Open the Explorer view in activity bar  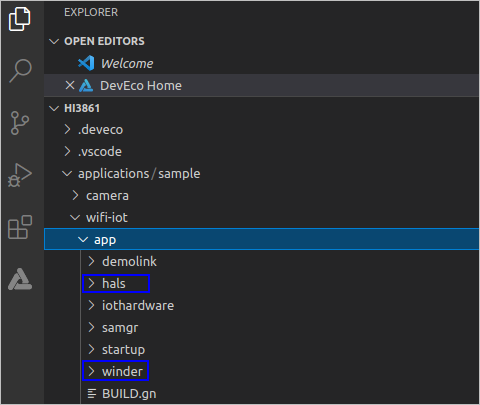(19, 19)
